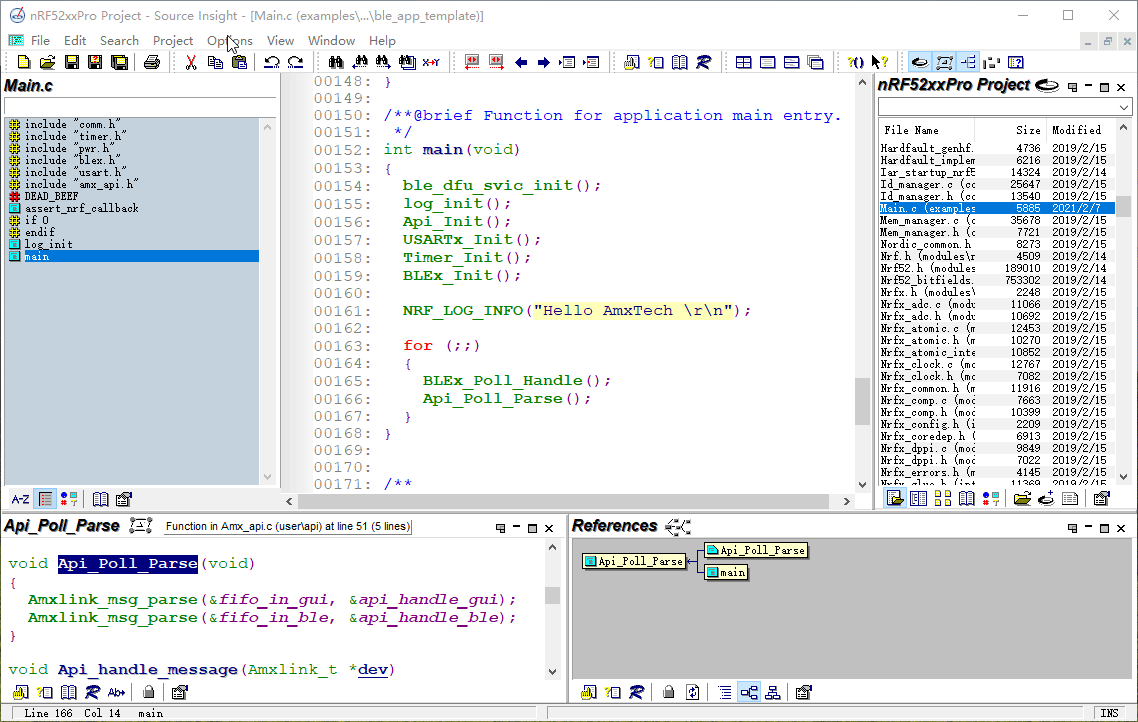Click dev link in Api_handle_message signature
This screenshot has width=1138, height=722.
(373, 670)
